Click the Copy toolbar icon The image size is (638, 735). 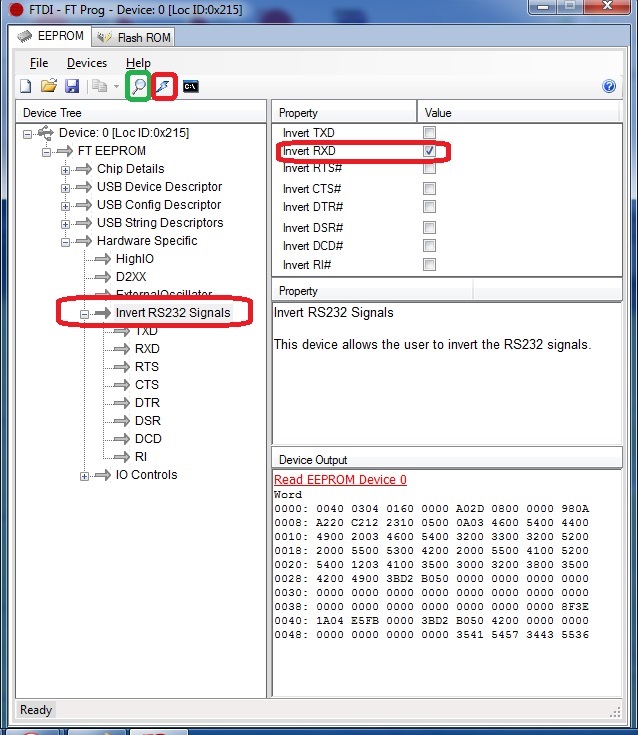pyautogui.click(x=99, y=86)
